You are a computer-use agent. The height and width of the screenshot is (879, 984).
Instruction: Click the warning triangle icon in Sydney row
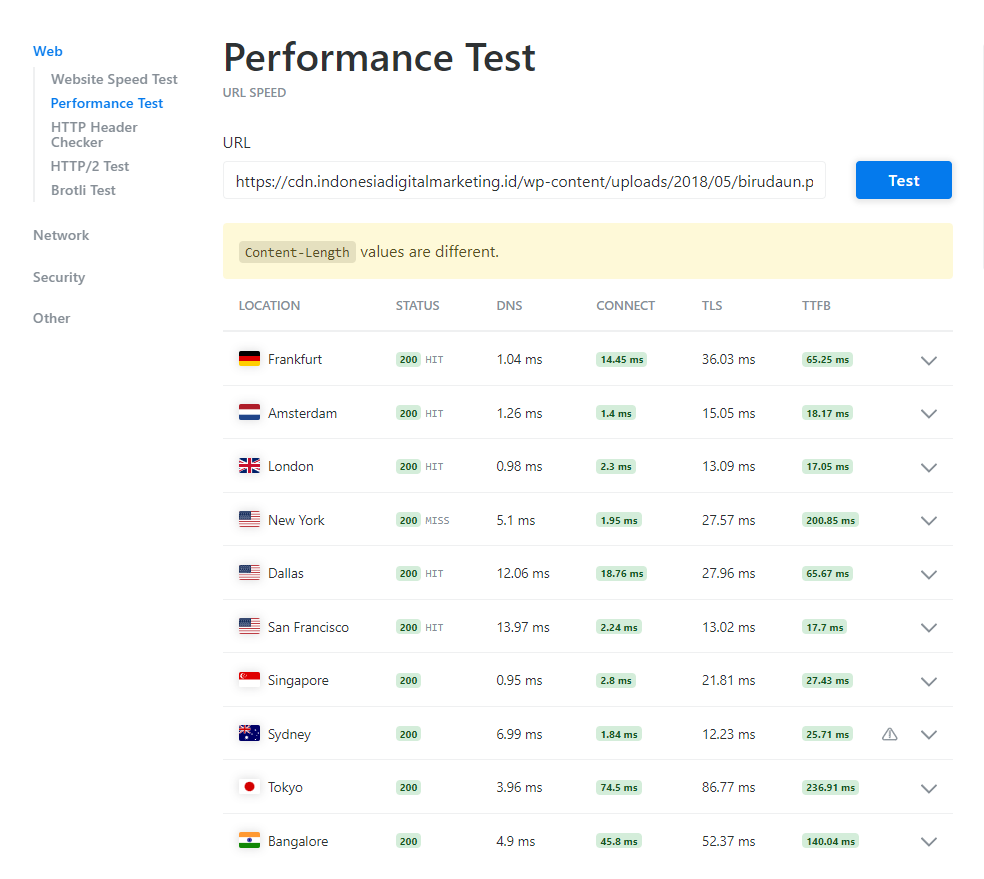(889, 734)
